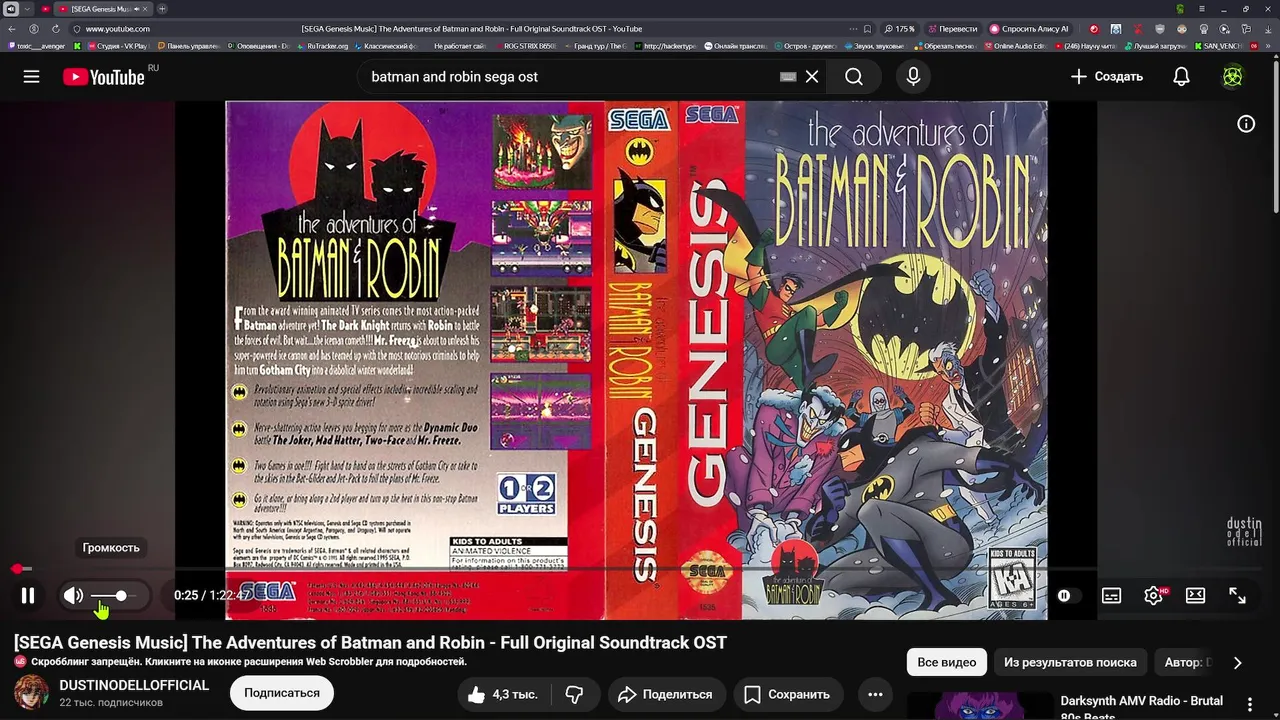Mute audio on the SEGA Genesis Music tab
The width and height of the screenshot is (1280, 720).
pyautogui.click(x=136, y=9)
